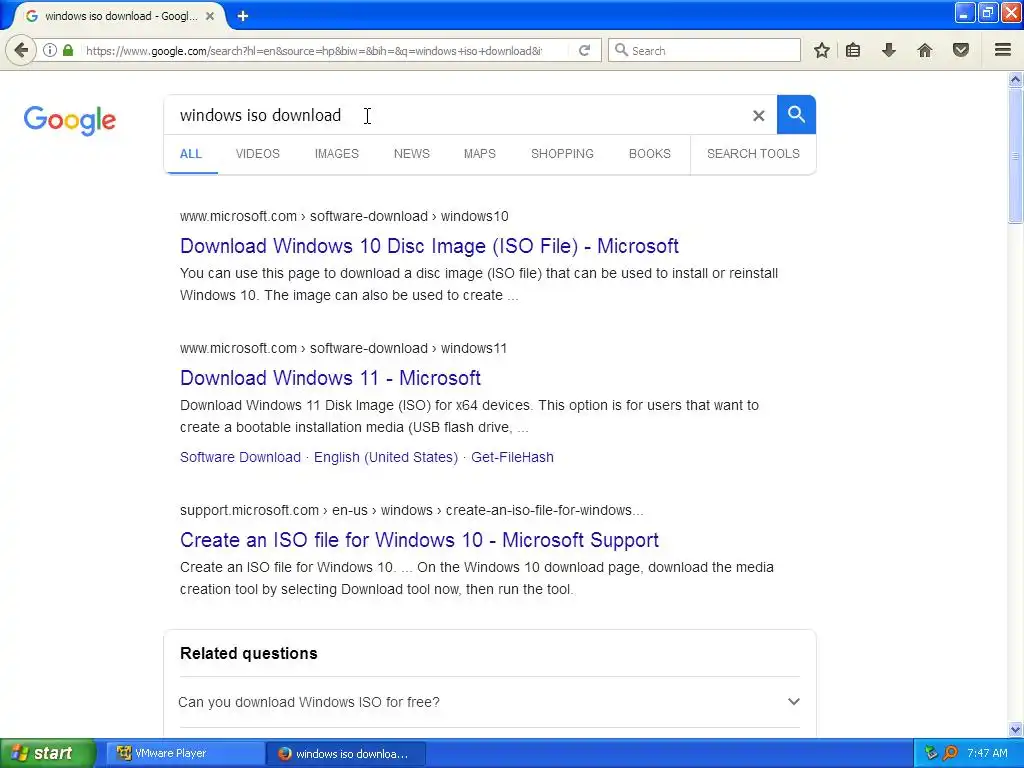Open a new tab with the plus icon
1024x768 pixels.
pyautogui.click(x=243, y=16)
